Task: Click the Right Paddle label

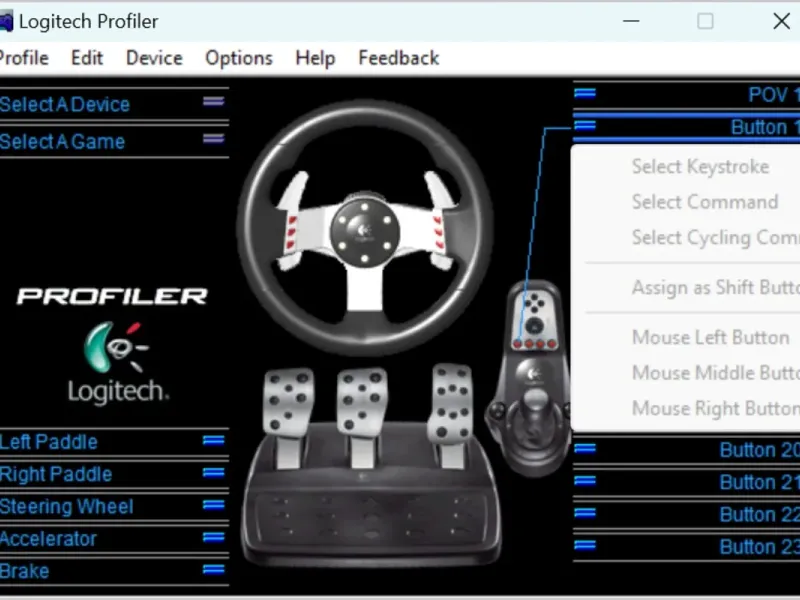Action: point(56,474)
